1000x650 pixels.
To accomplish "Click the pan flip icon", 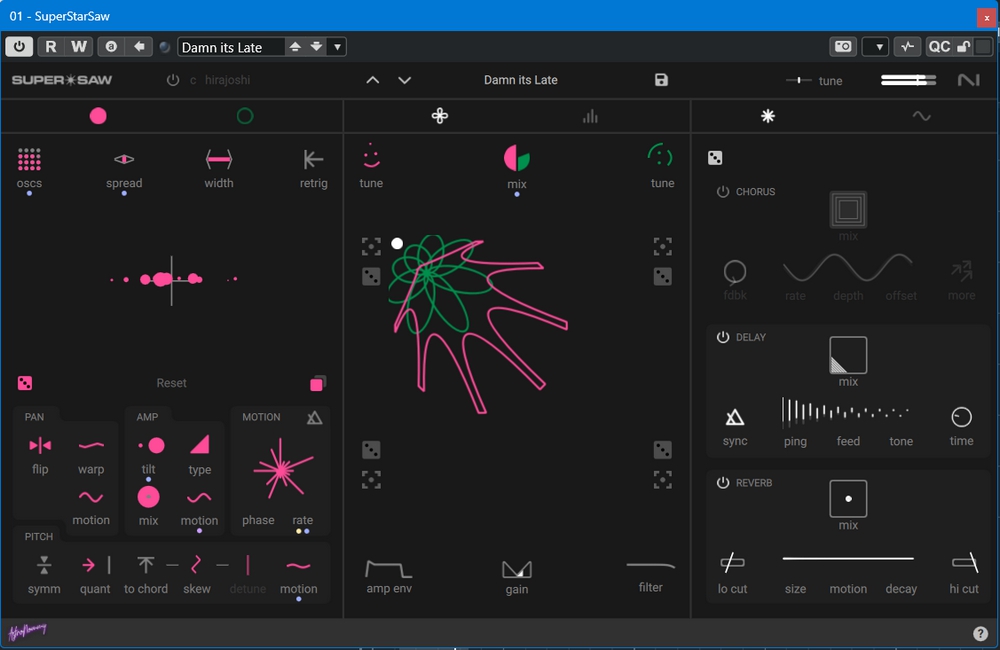I will [40, 445].
